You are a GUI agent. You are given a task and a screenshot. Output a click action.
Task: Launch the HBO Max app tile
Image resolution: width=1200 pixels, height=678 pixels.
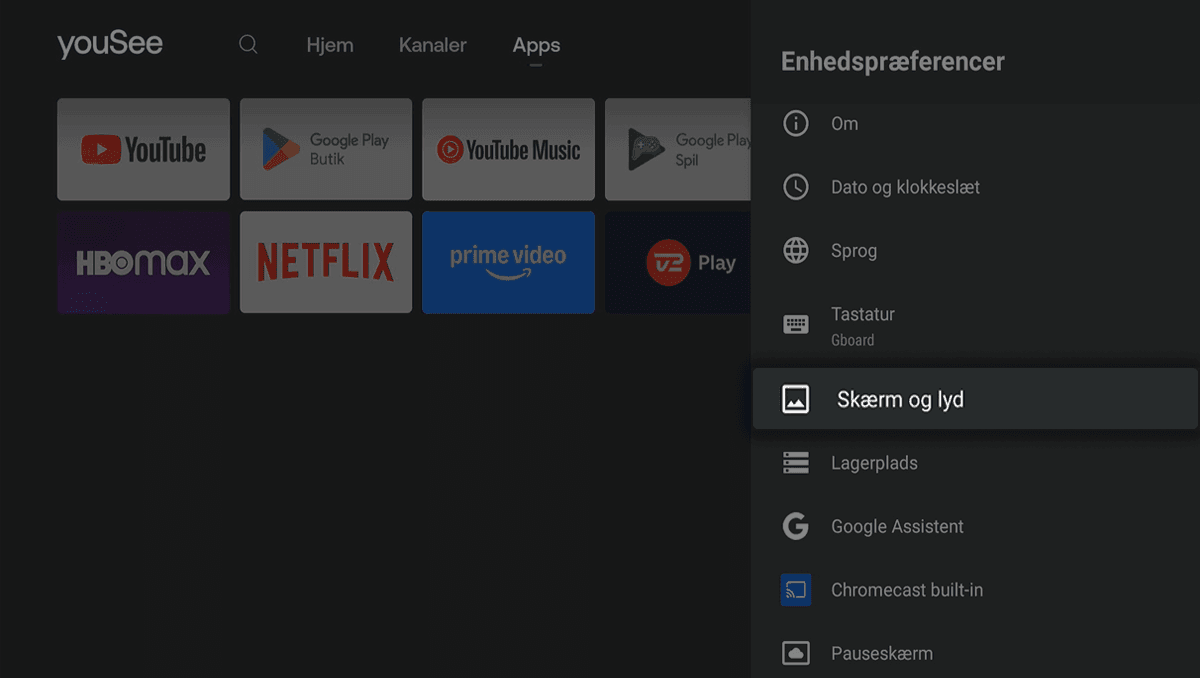click(143, 262)
